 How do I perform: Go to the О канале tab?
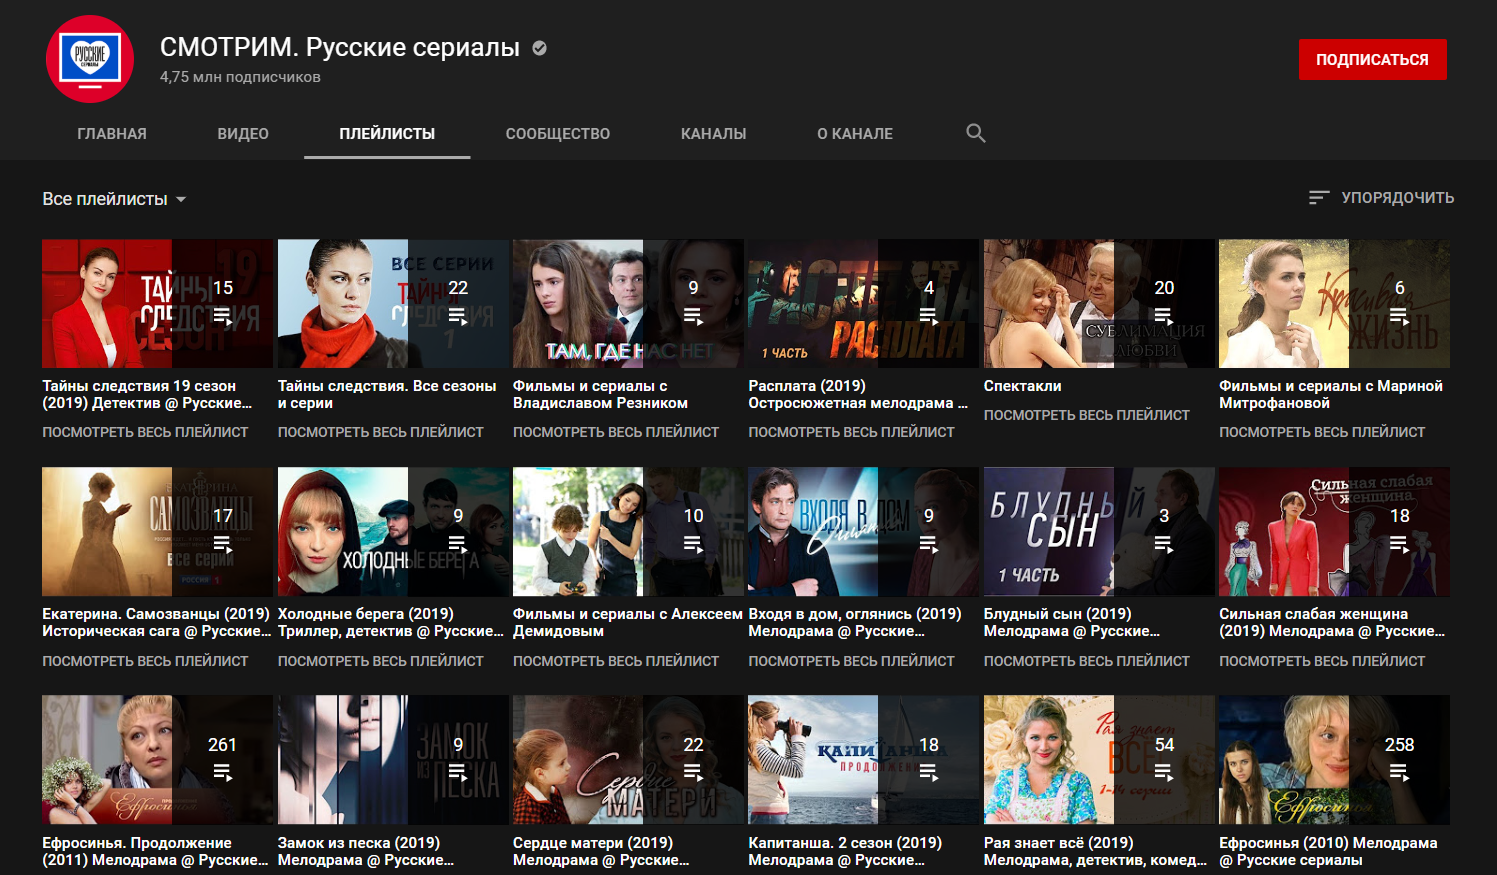pyautogui.click(x=854, y=134)
